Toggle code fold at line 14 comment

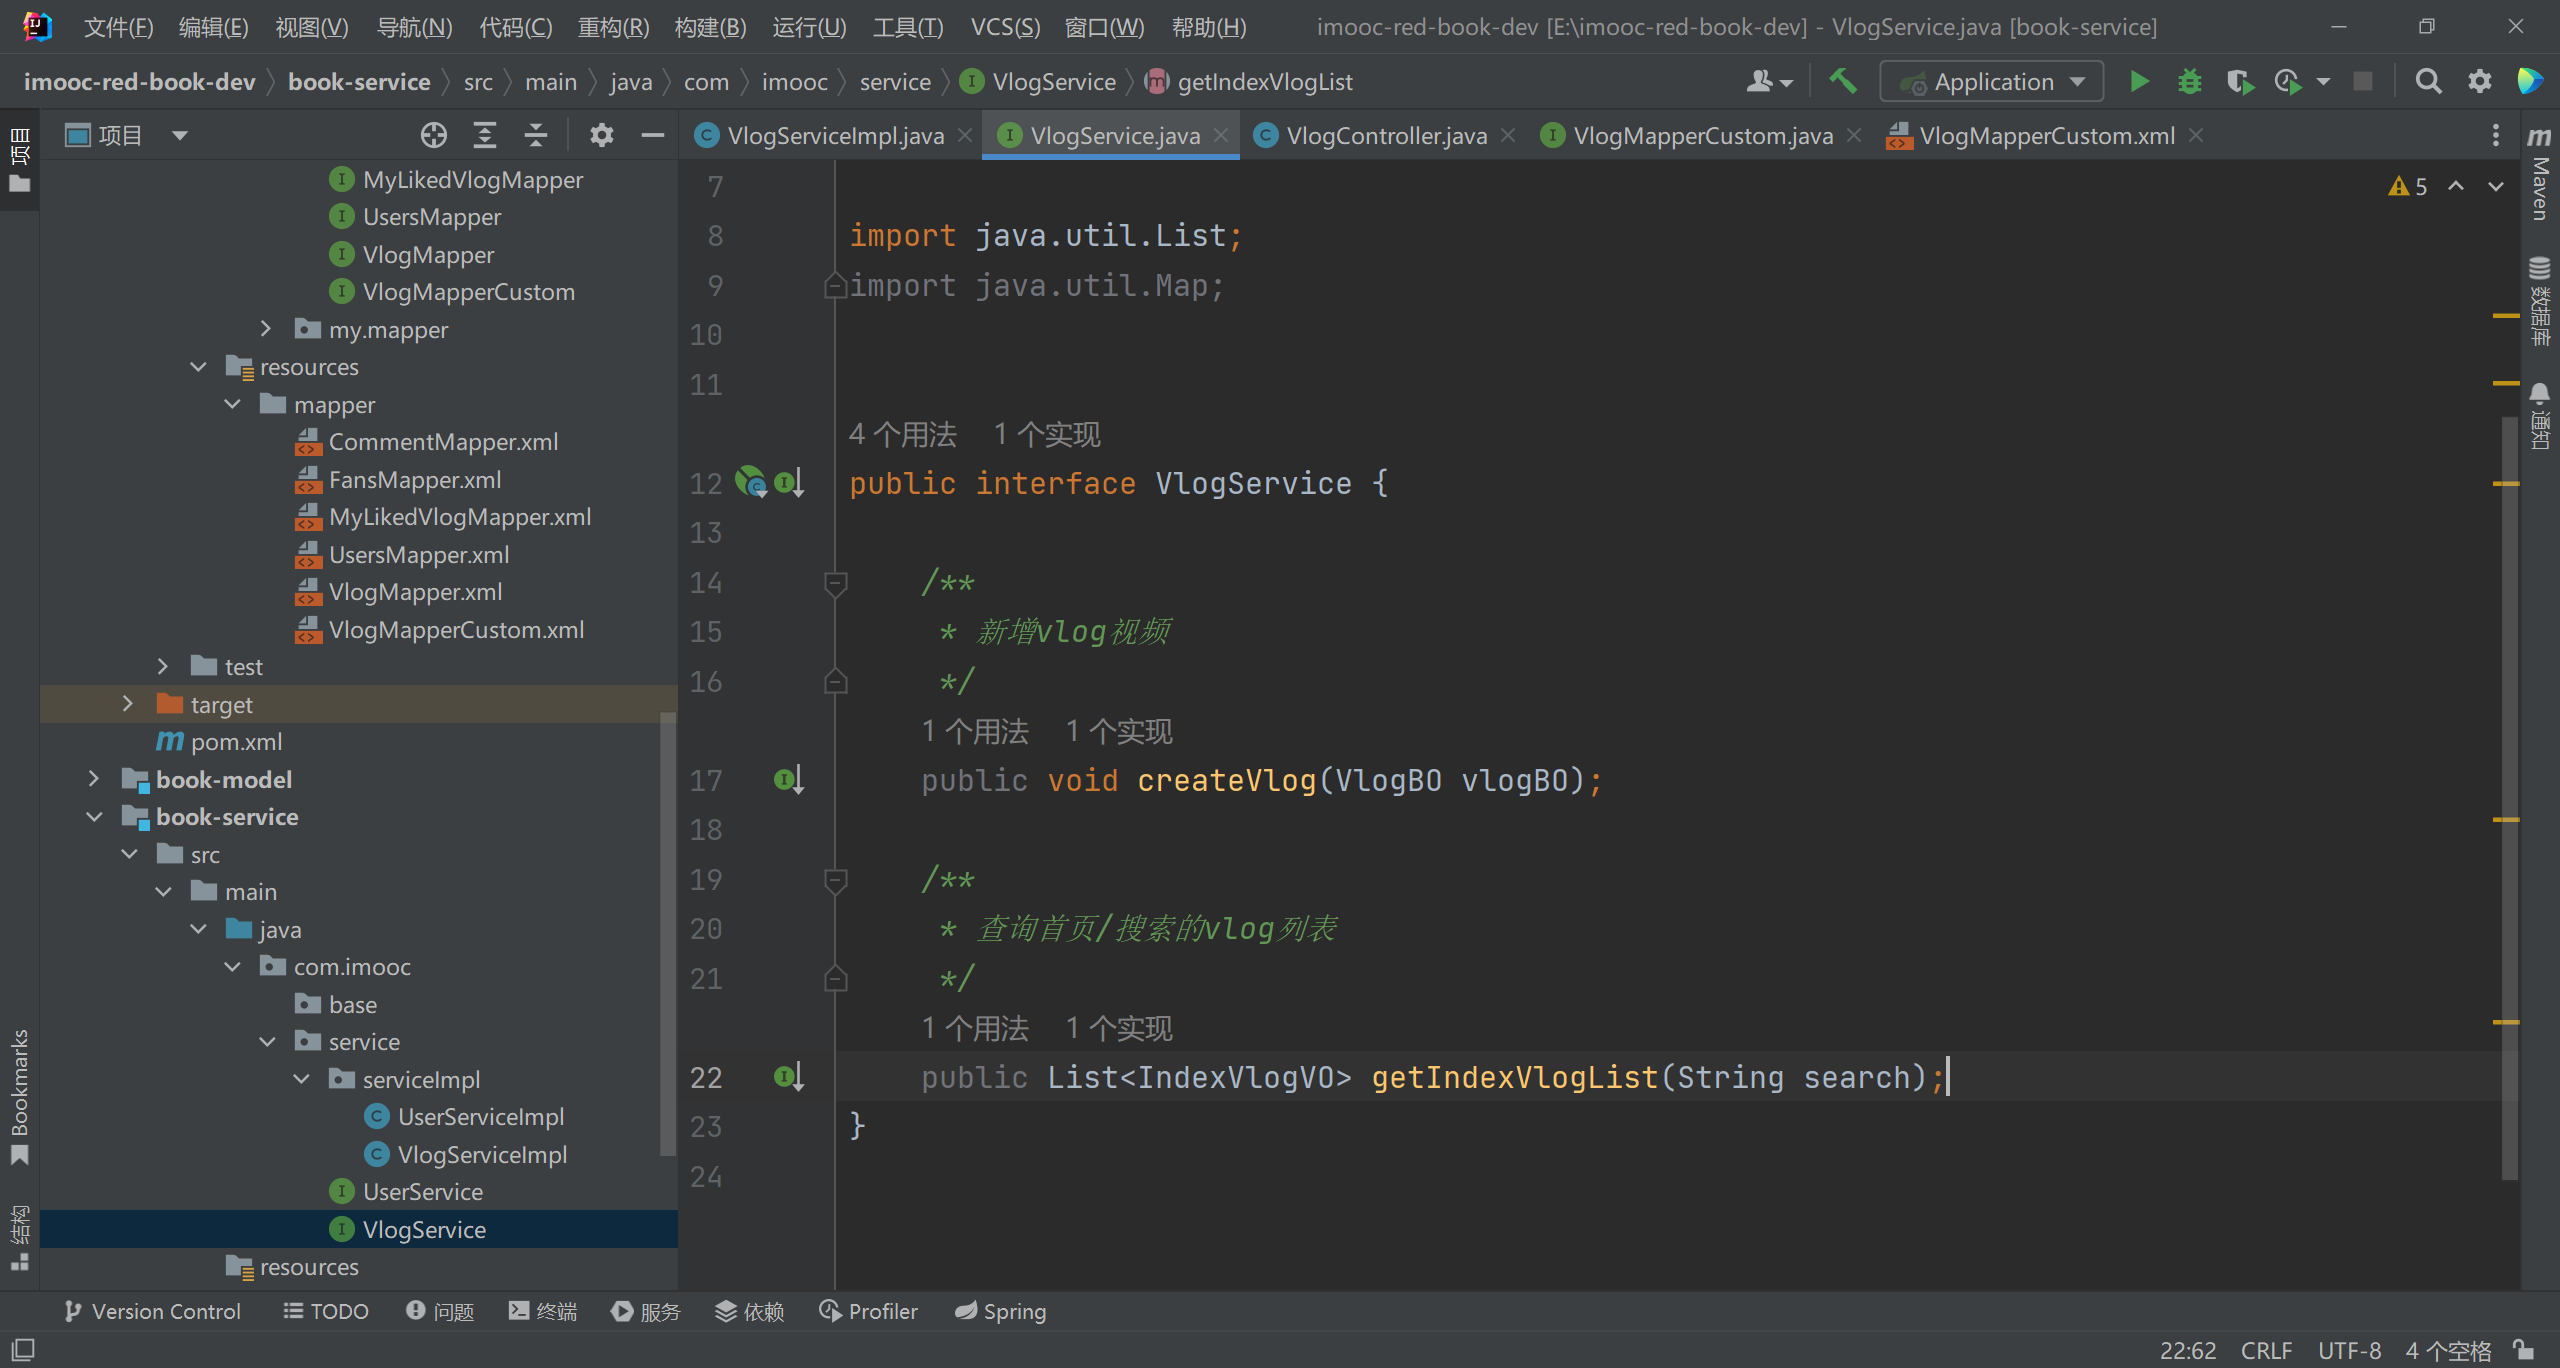pos(836,582)
